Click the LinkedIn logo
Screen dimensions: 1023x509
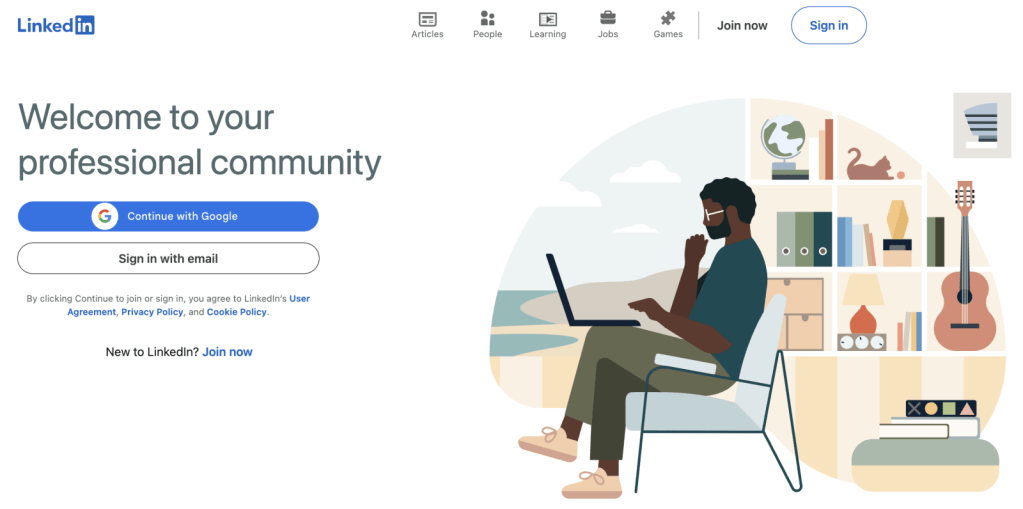(x=56, y=25)
